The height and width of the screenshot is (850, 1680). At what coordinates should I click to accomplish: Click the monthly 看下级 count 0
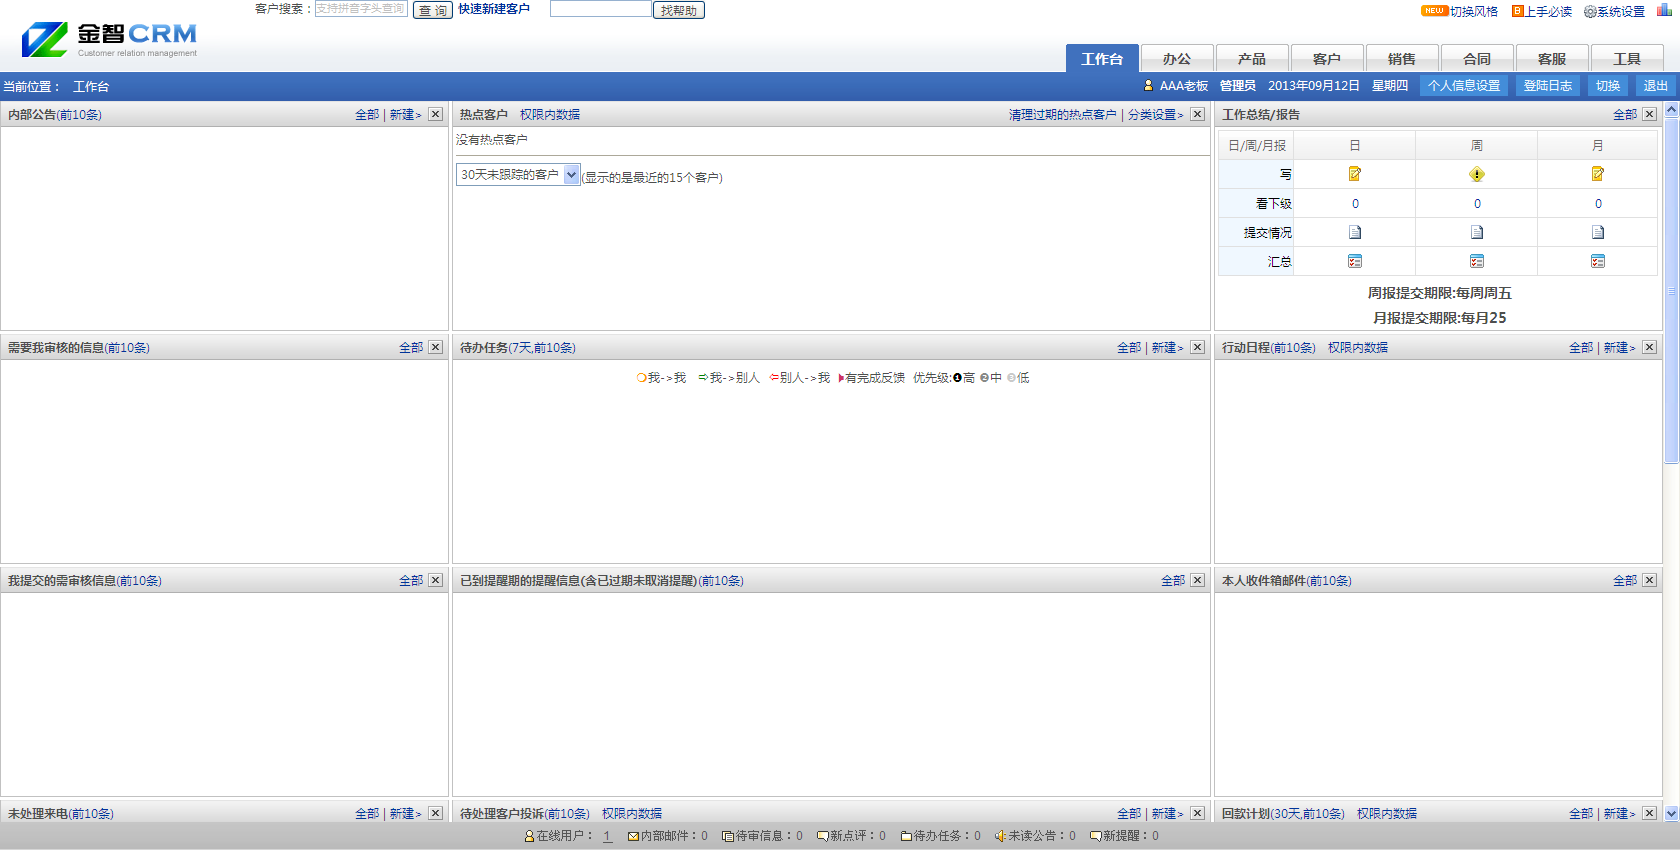point(1598,204)
